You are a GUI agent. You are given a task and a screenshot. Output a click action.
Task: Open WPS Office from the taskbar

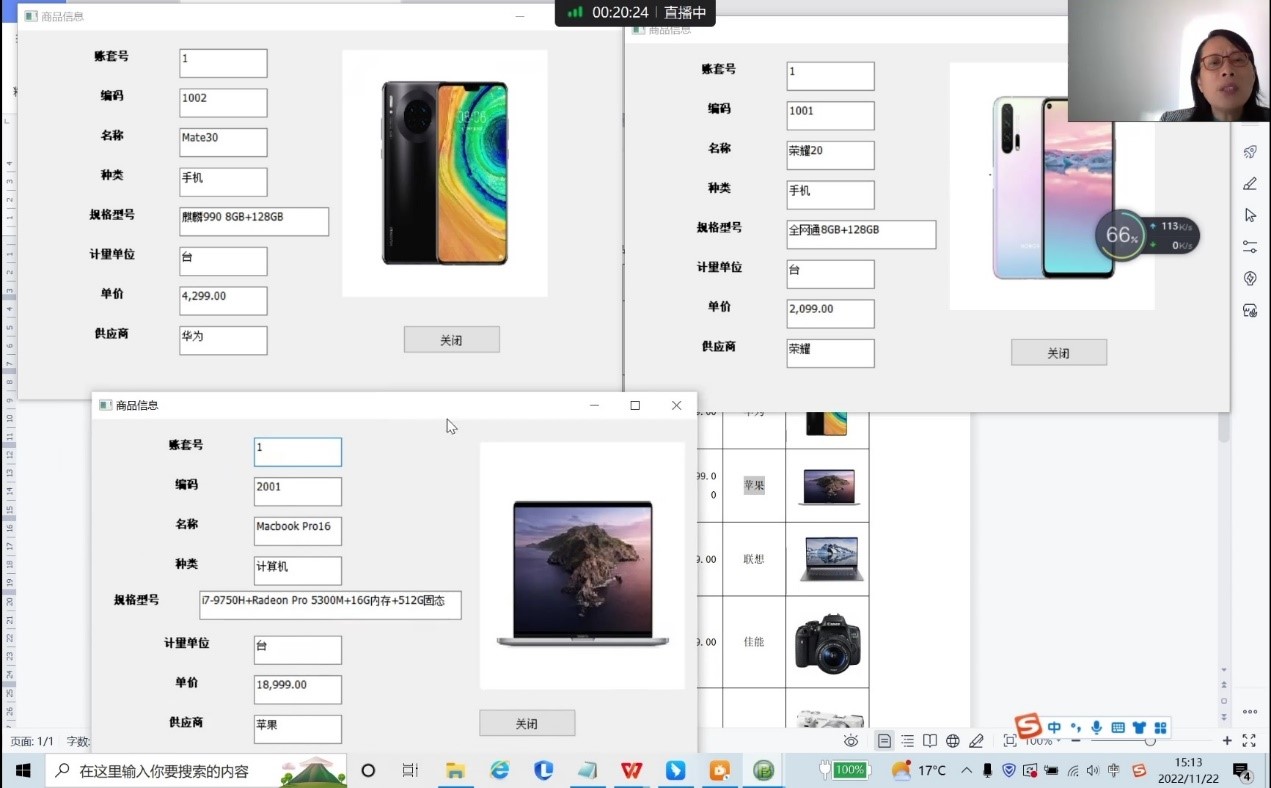[x=631, y=771]
